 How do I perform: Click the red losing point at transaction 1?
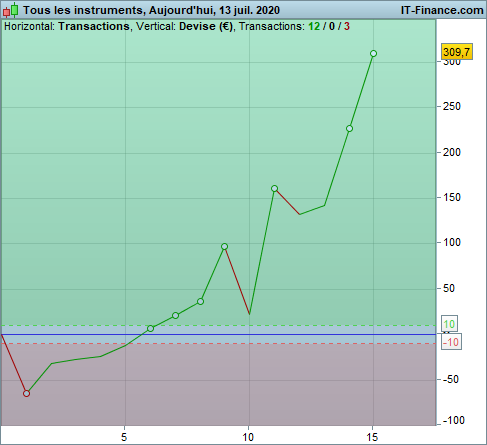tap(26, 393)
